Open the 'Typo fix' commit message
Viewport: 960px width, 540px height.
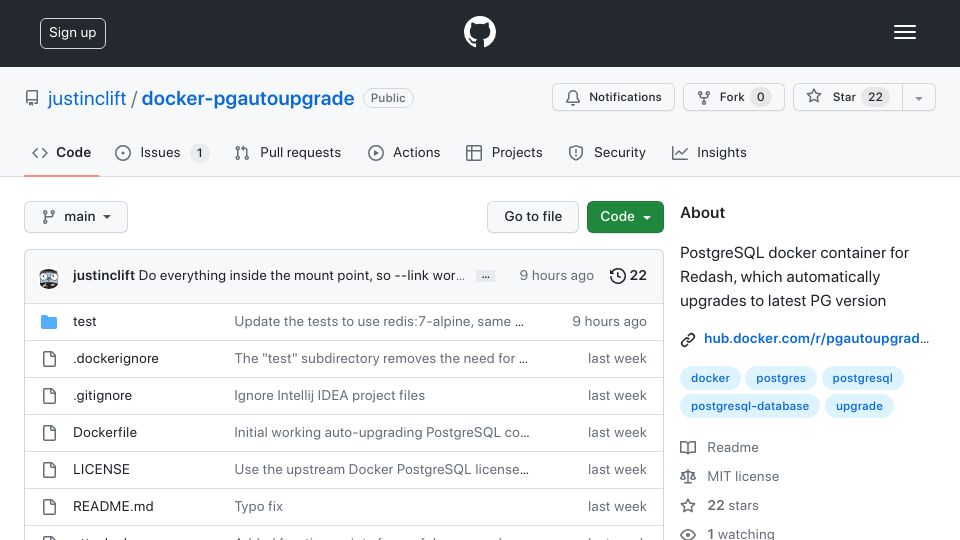(258, 506)
